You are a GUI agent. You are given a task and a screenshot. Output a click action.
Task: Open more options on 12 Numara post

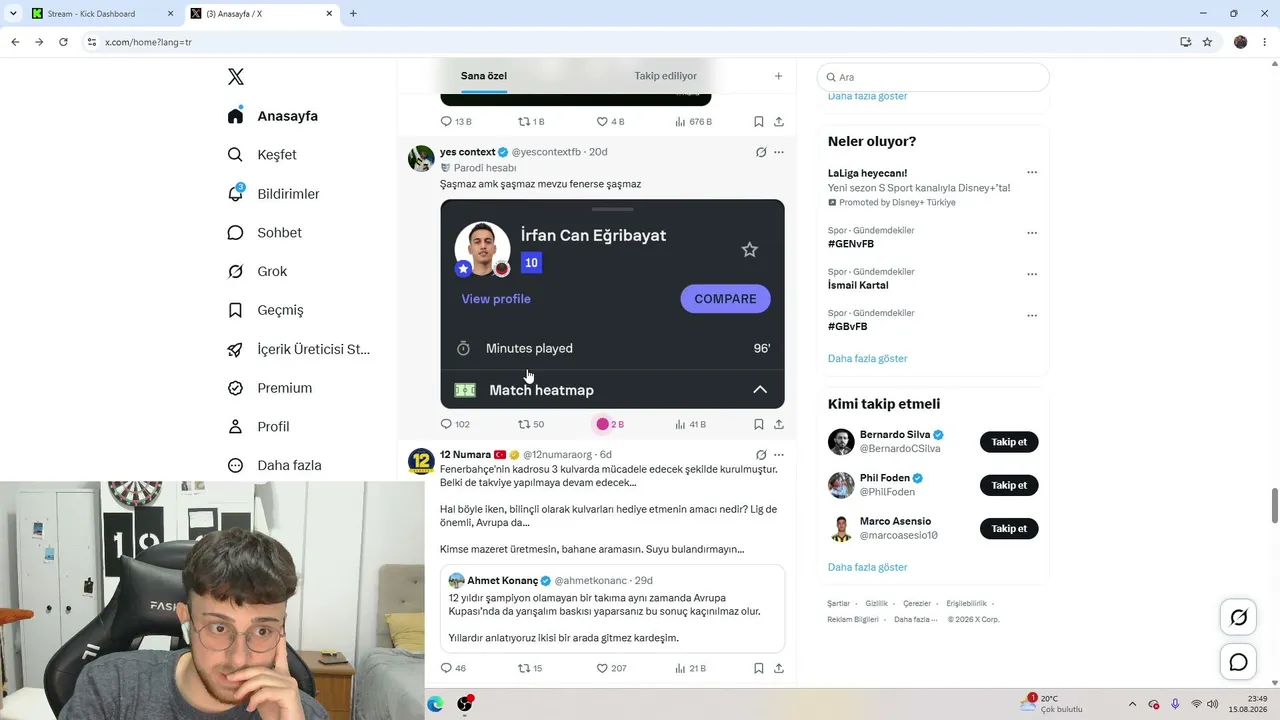[x=779, y=455]
